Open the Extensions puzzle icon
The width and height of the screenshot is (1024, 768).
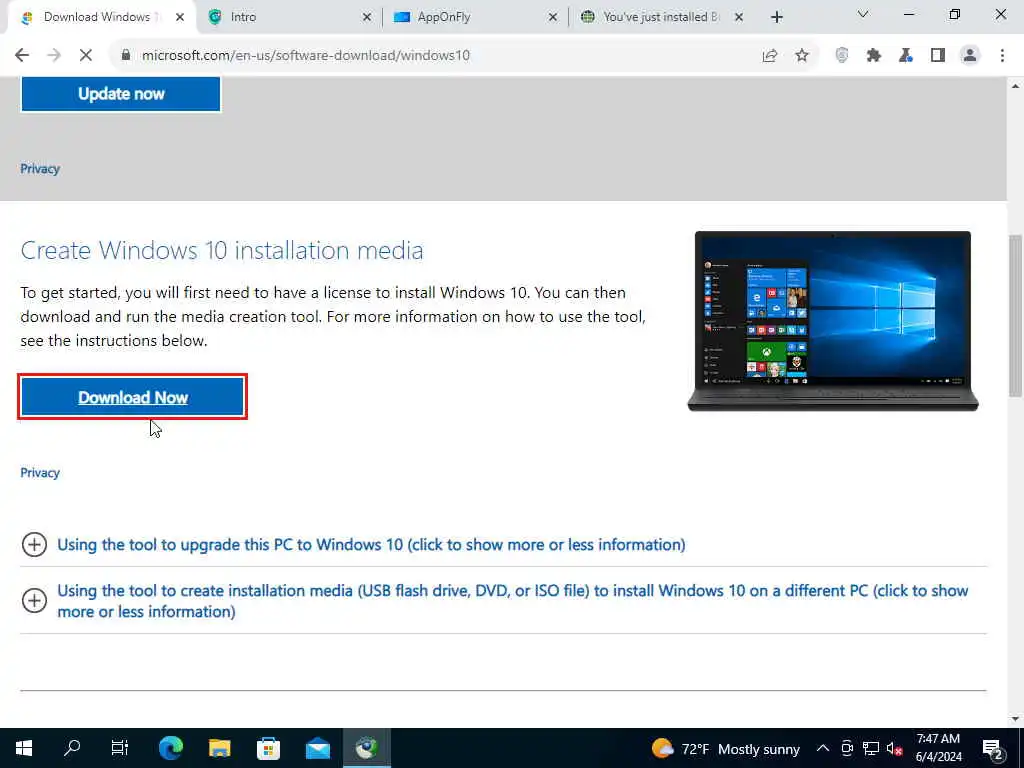tap(874, 56)
